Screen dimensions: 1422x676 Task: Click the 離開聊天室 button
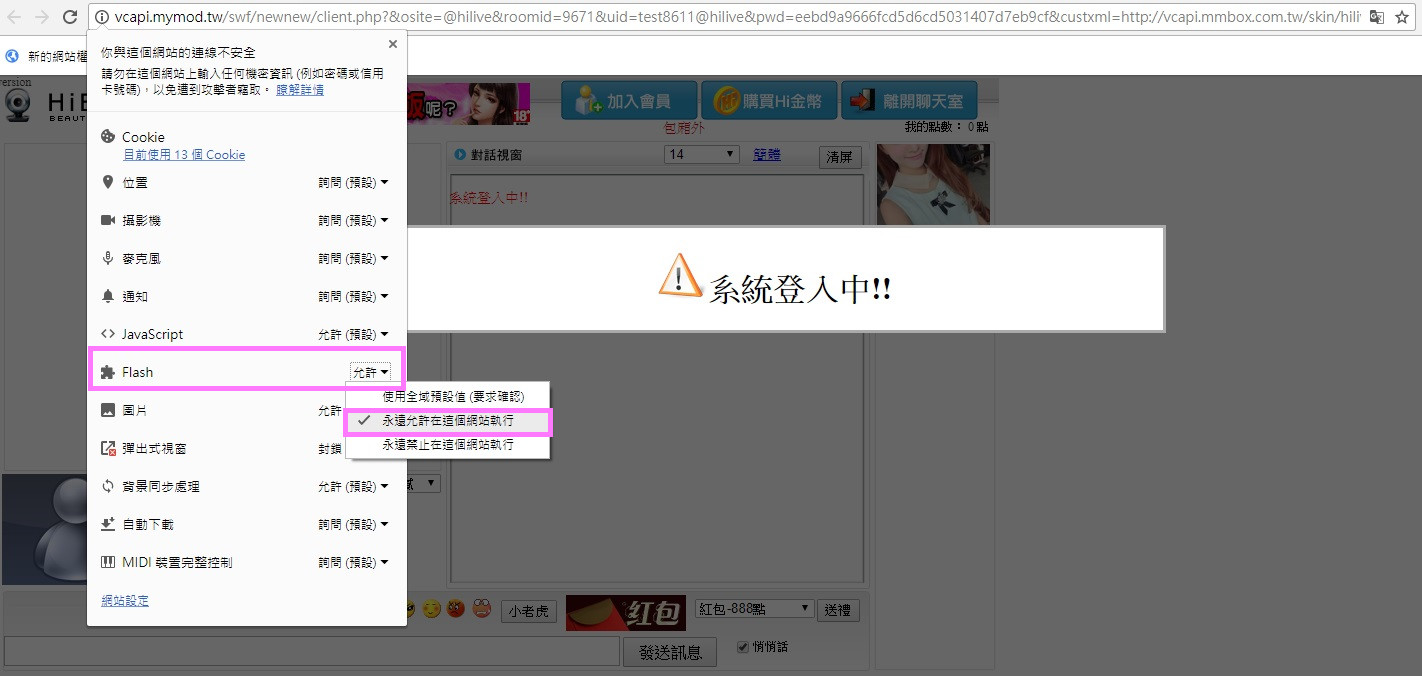[909, 101]
